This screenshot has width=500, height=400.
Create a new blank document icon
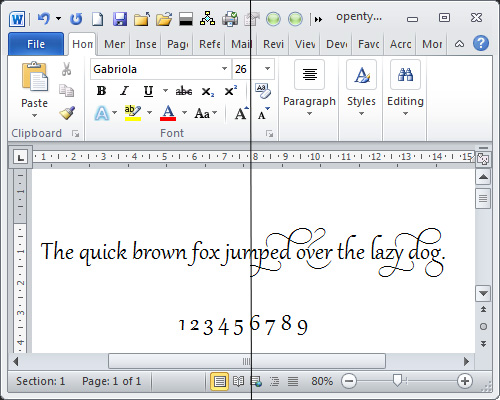[x=97, y=19]
